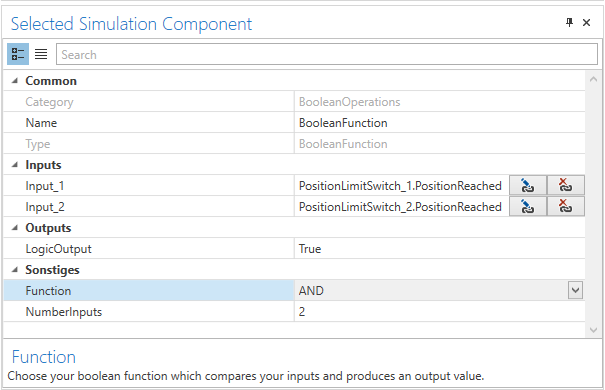Click PositionLimitSwitch_2.PositionReached value
This screenshot has height=390, width=605.
[x=400, y=207]
